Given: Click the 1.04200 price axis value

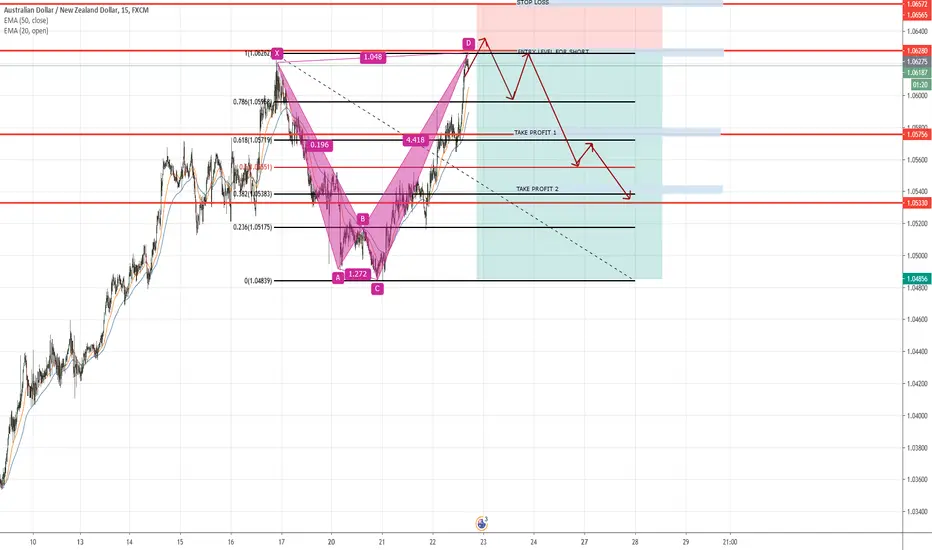Looking at the screenshot, I should pyautogui.click(x=917, y=384).
